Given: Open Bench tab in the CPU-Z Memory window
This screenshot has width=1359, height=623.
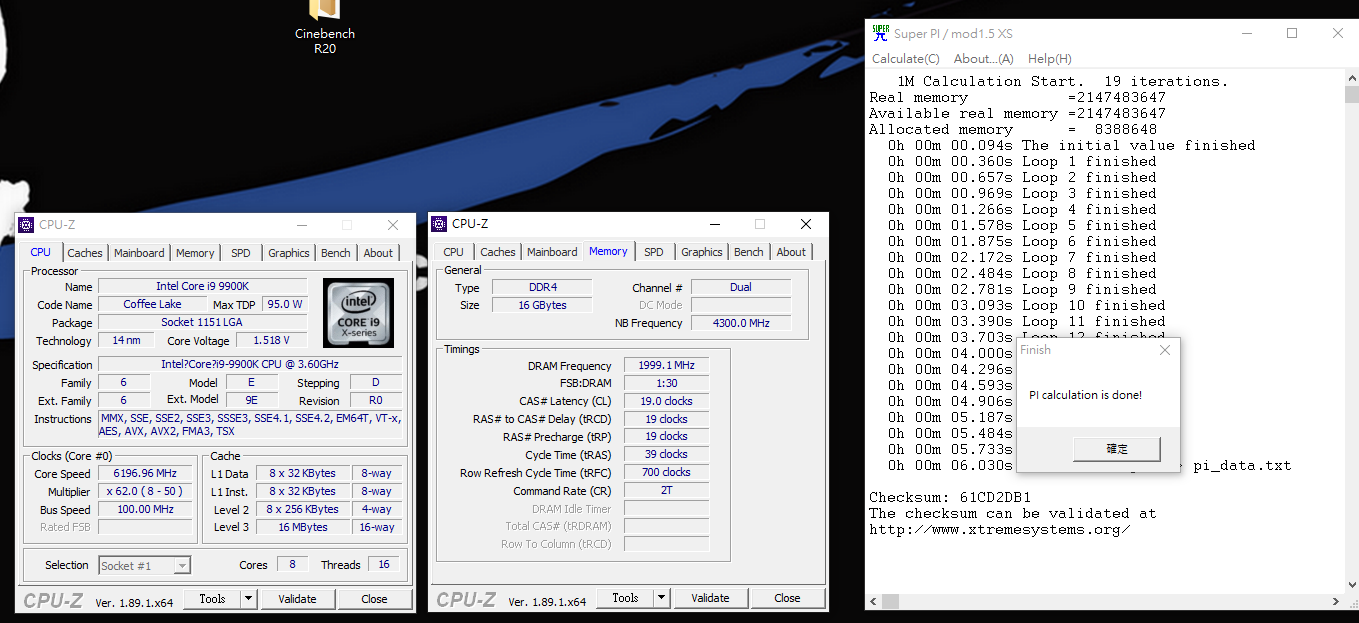Looking at the screenshot, I should click(749, 252).
